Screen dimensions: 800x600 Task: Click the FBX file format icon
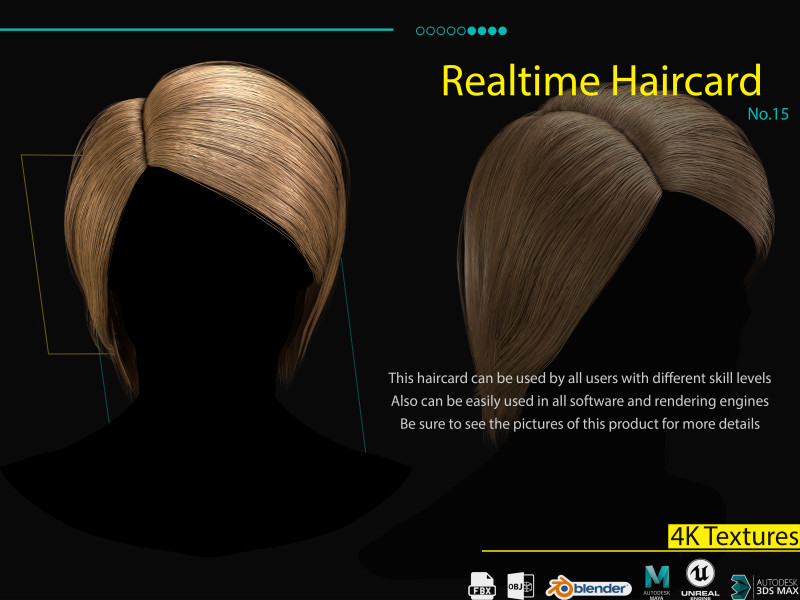coord(483,584)
